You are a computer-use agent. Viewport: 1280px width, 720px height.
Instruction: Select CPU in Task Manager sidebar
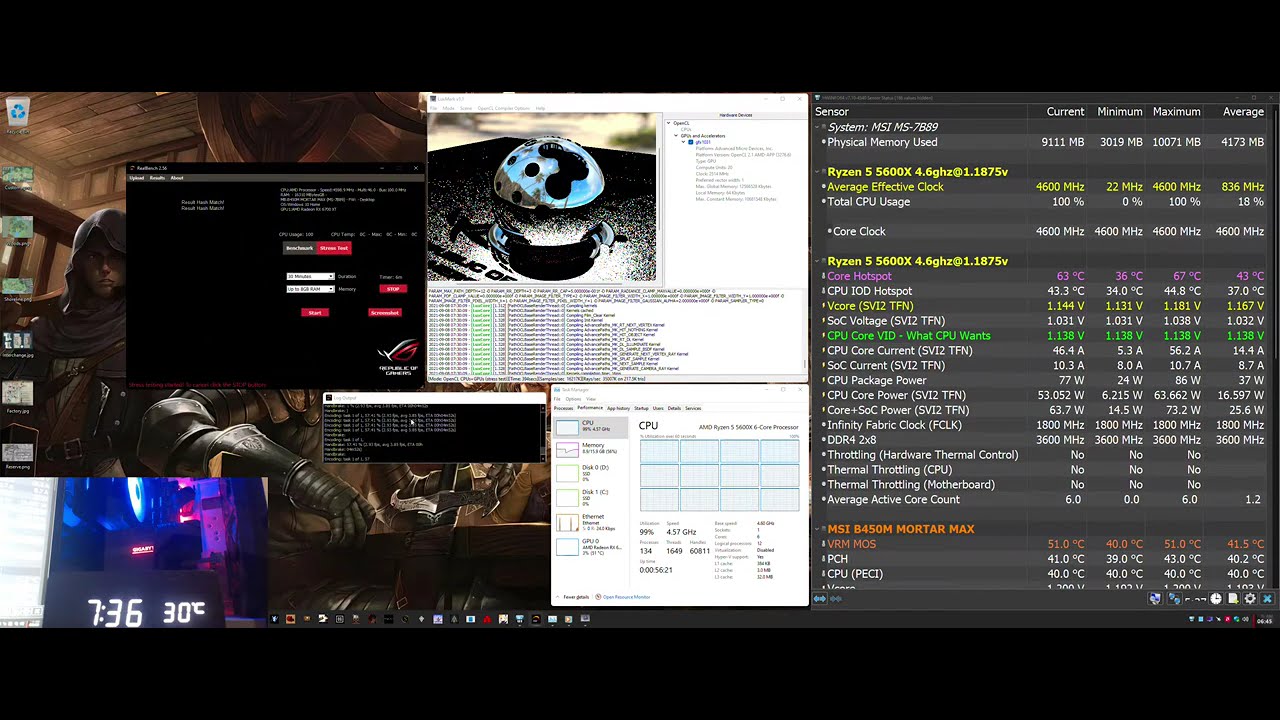pos(591,427)
